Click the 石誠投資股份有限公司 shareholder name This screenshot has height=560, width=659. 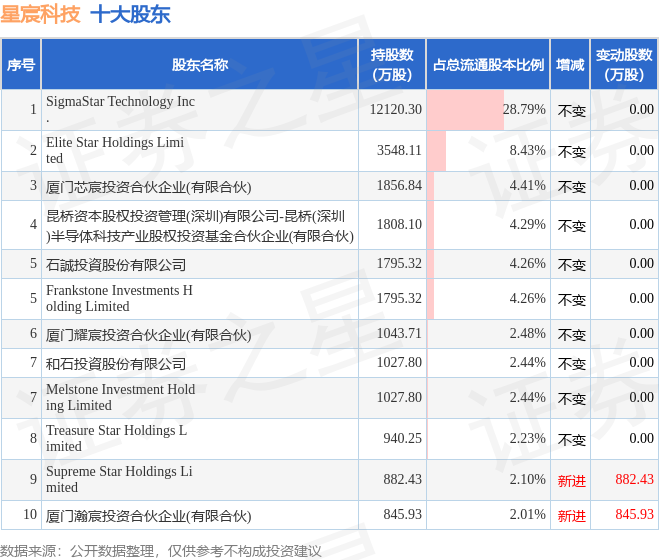pos(116,264)
